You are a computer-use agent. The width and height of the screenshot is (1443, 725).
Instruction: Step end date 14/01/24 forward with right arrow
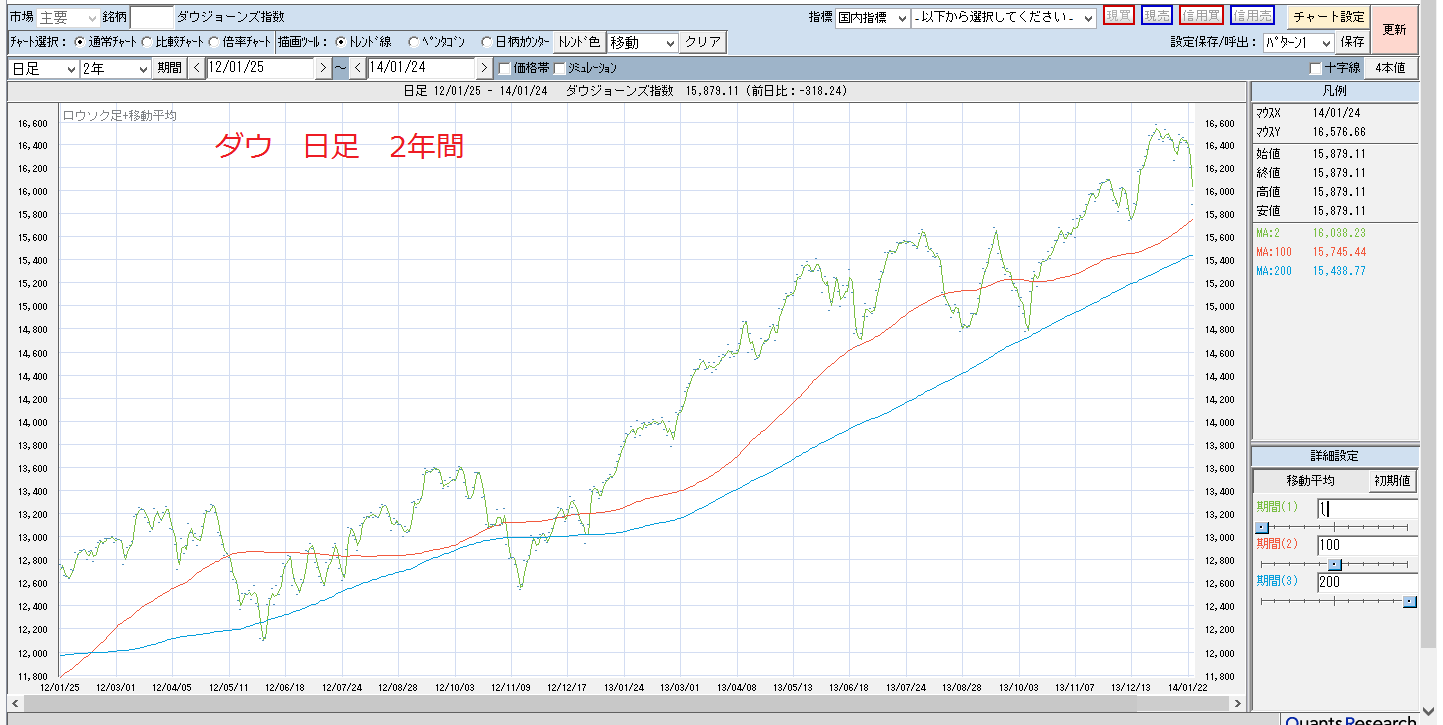(x=485, y=68)
